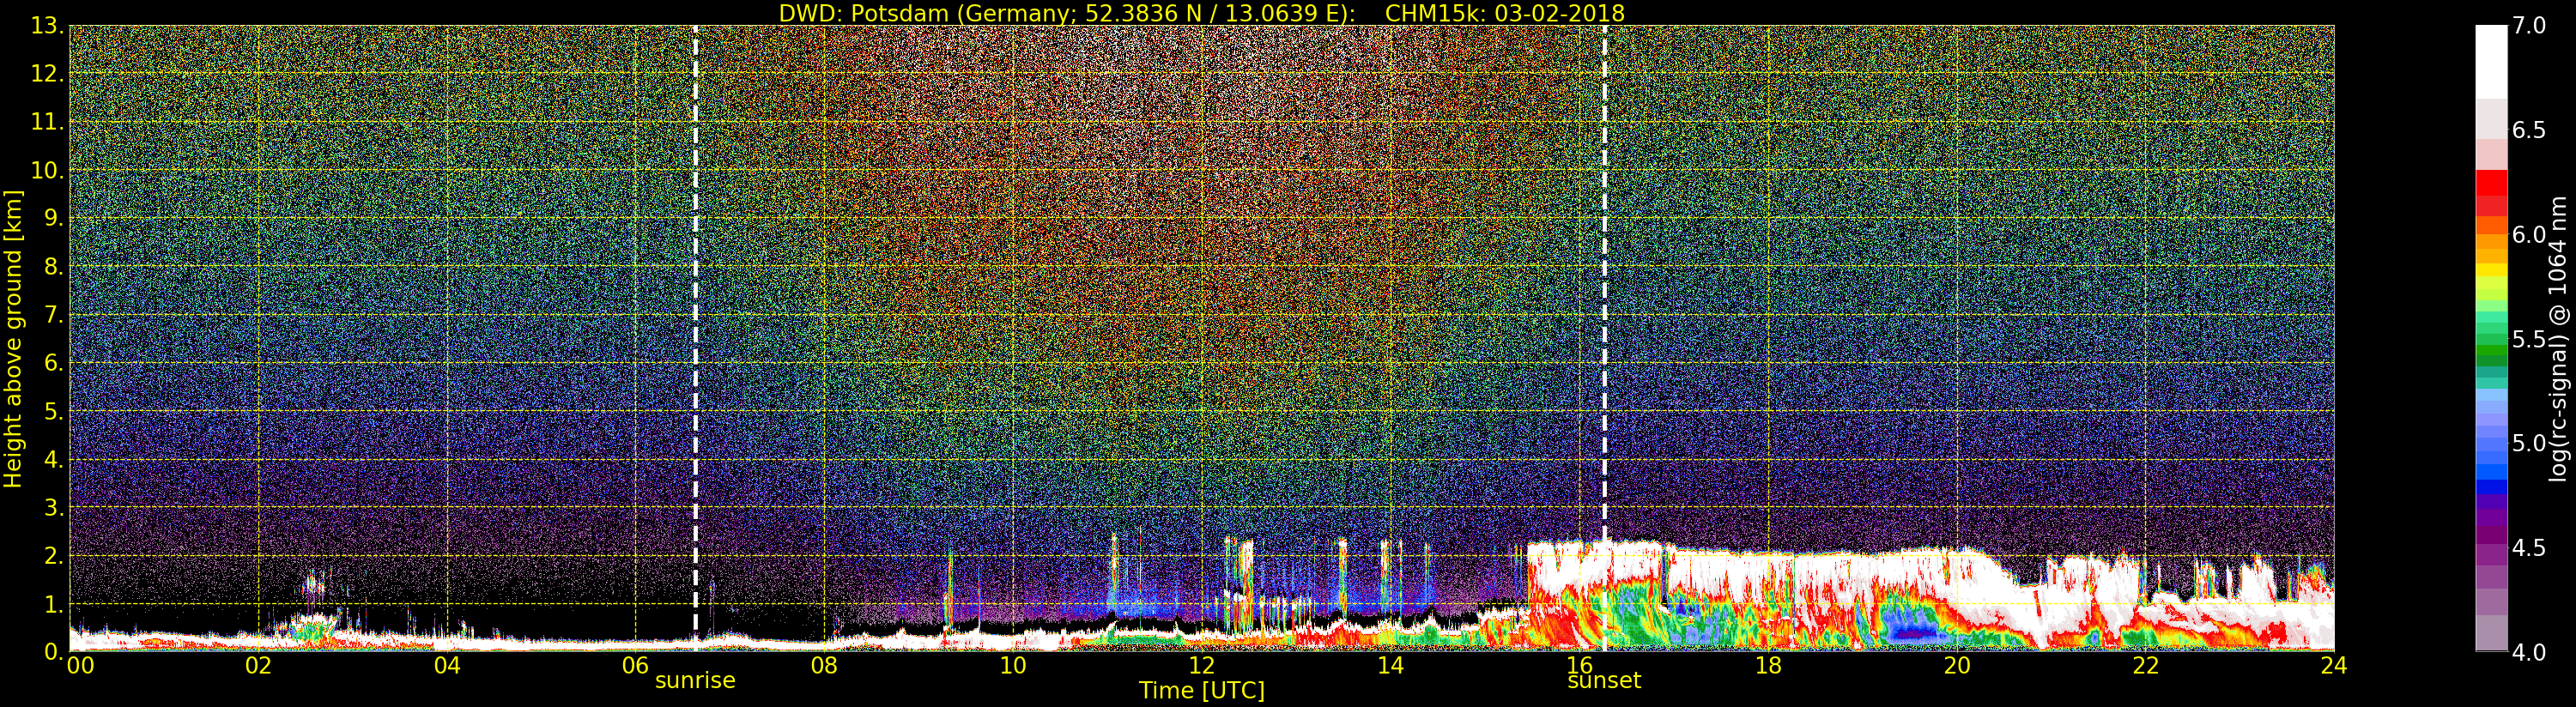Click the '12' time tick label on the time axis
2576x707 pixels.
pyautogui.click(x=1202, y=665)
